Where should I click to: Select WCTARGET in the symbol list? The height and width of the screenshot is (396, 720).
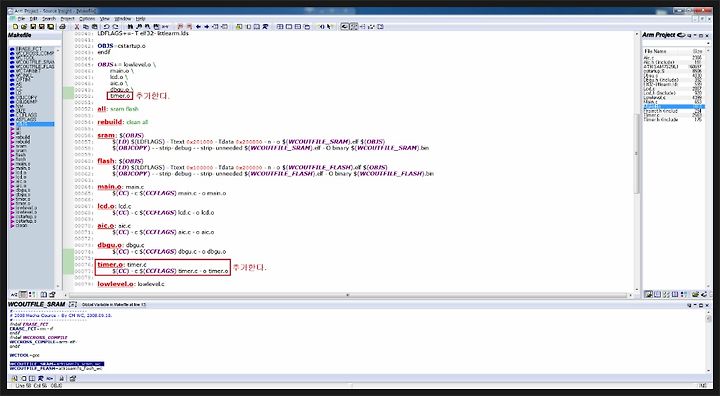pyautogui.click(x=28, y=71)
